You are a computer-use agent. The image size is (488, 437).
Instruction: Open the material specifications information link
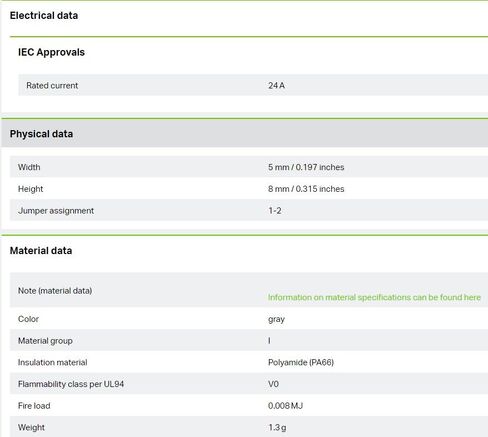click(374, 297)
